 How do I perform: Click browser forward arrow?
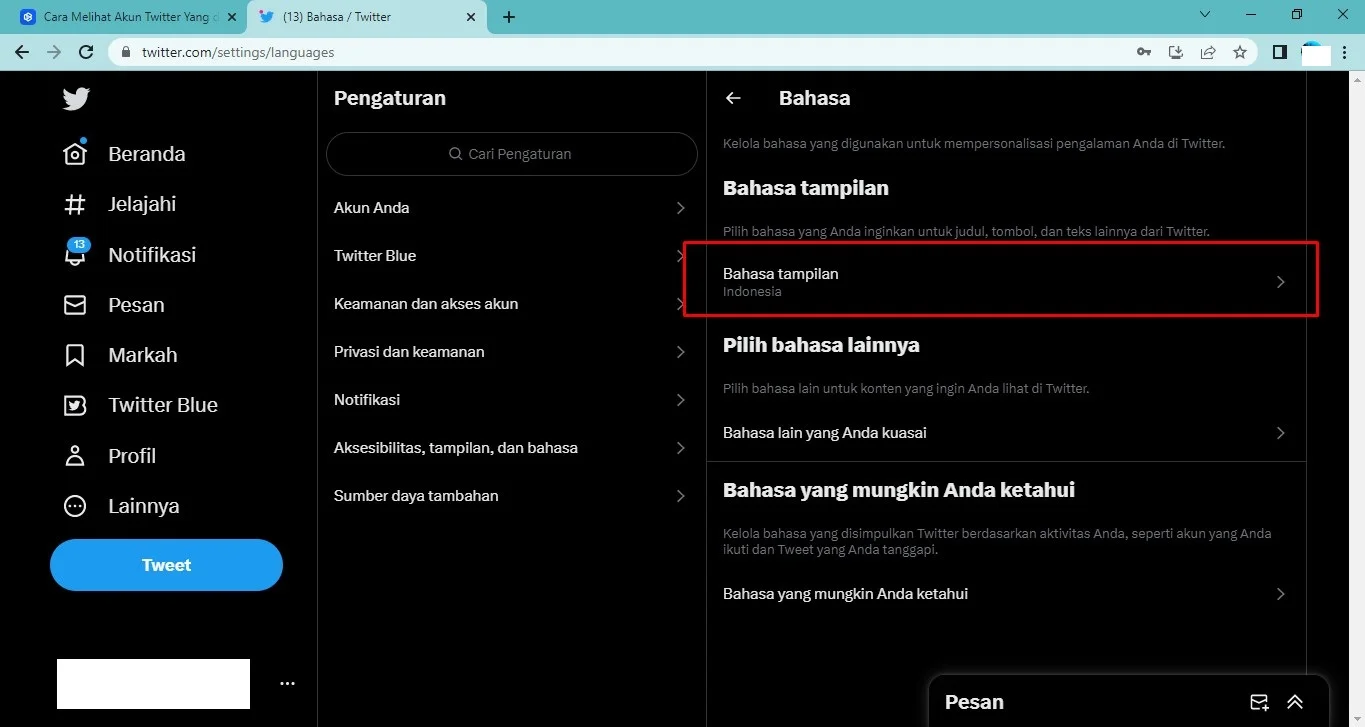[54, 52]
